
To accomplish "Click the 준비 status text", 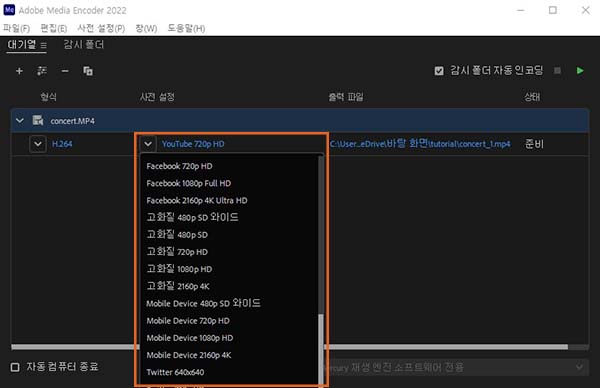I will tap(534, 144).
